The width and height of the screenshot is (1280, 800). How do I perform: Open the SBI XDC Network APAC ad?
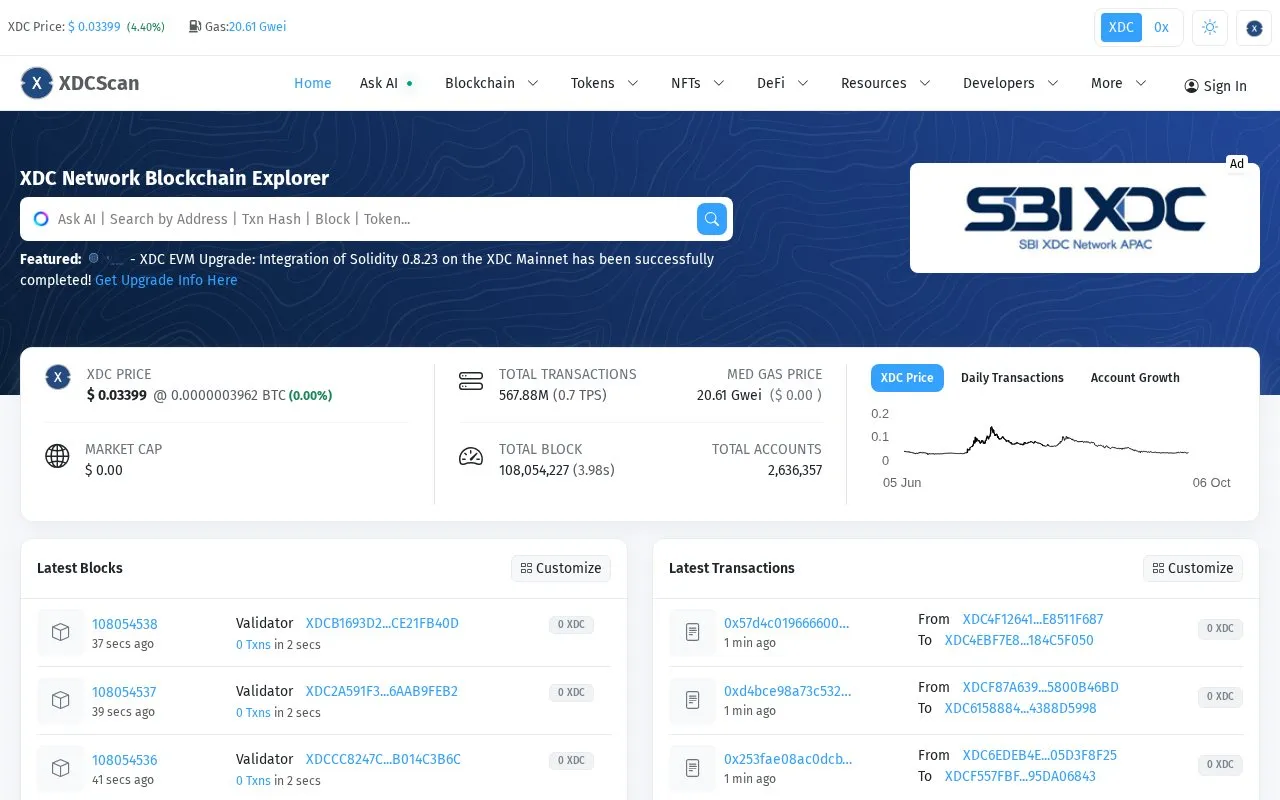[1085, 218]
